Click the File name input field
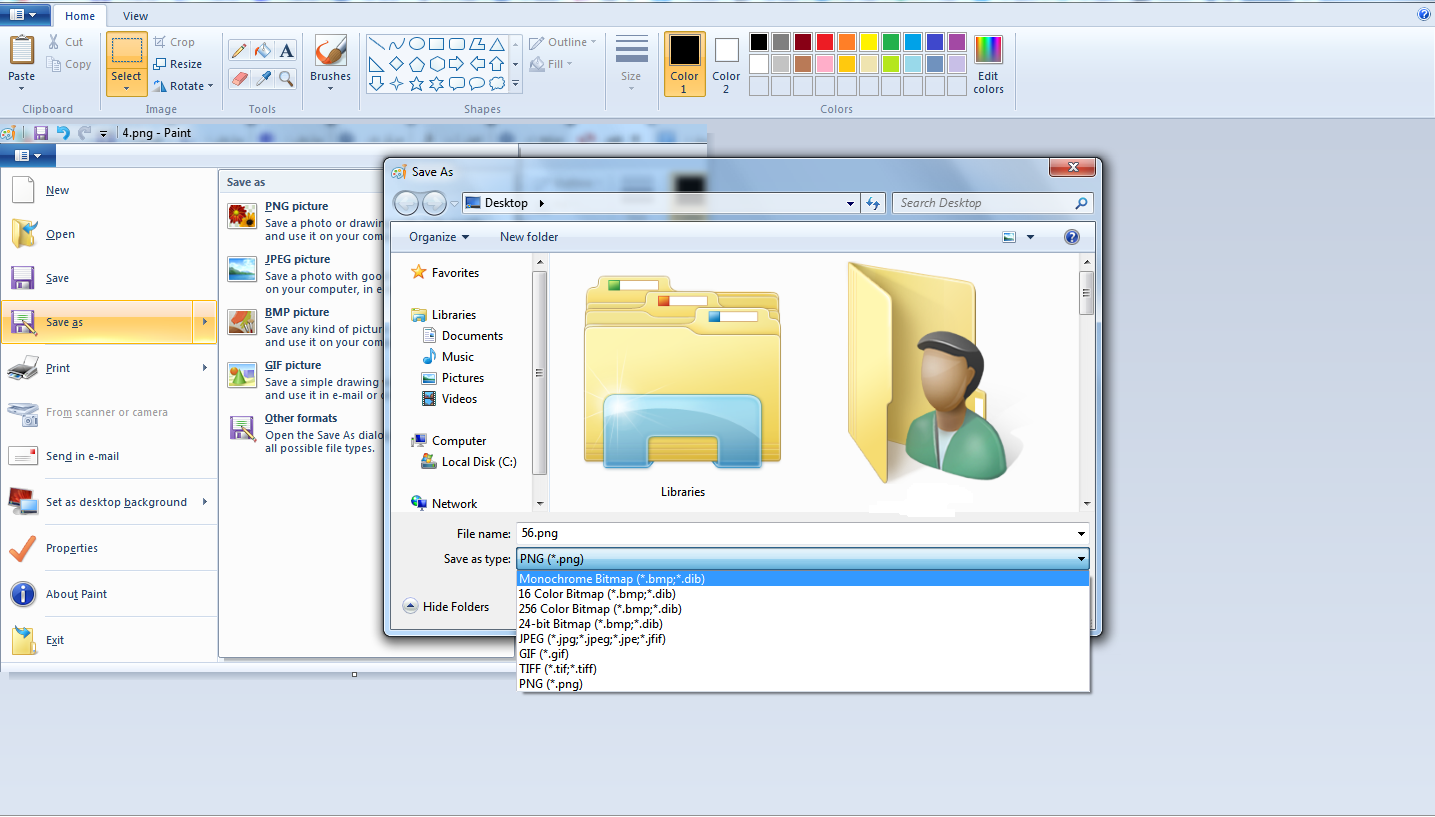Screen dimensions: 1435x817 (802, 534)
